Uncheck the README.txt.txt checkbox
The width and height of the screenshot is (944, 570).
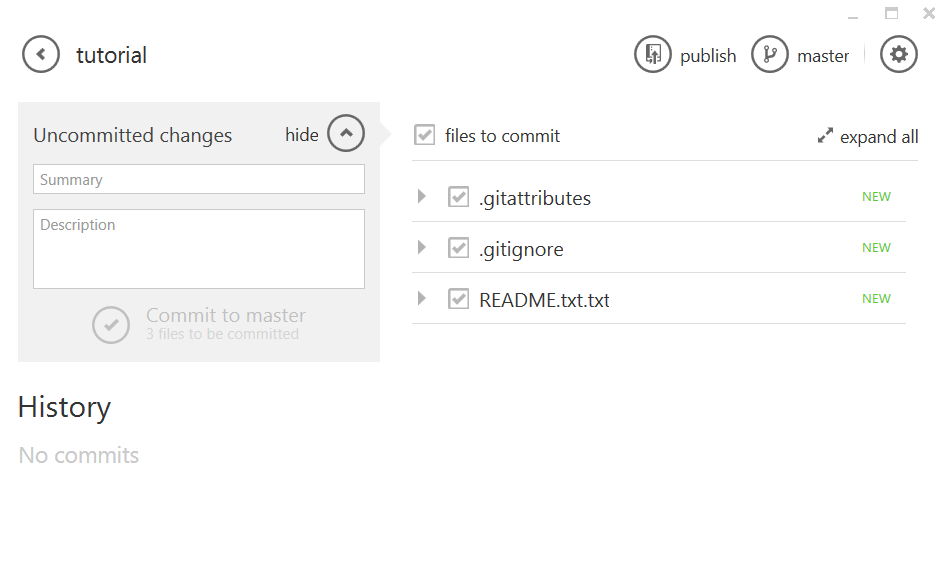[x=459, y=299]
